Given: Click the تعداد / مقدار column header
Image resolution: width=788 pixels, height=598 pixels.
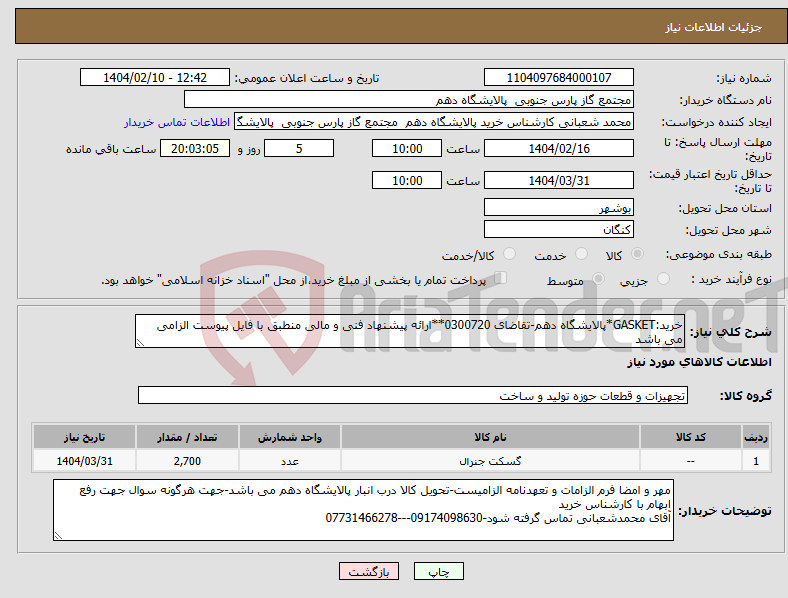Looking at the screenshot, I should (x=187, y=437).
